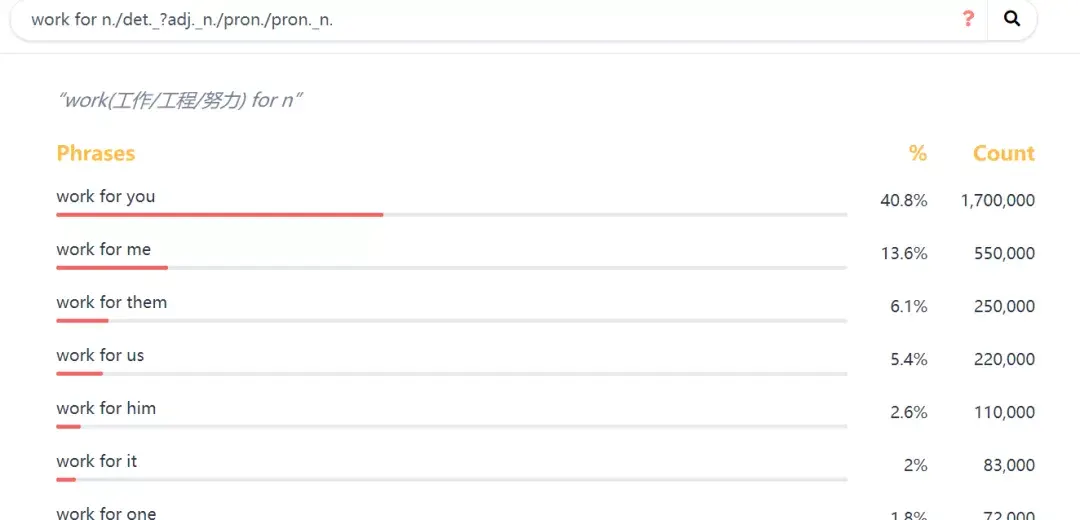Image resolution: width=1080 pixels, height=520 pixels.
Task: Click the magnifying glass search button
Action: click(1012, 19)
